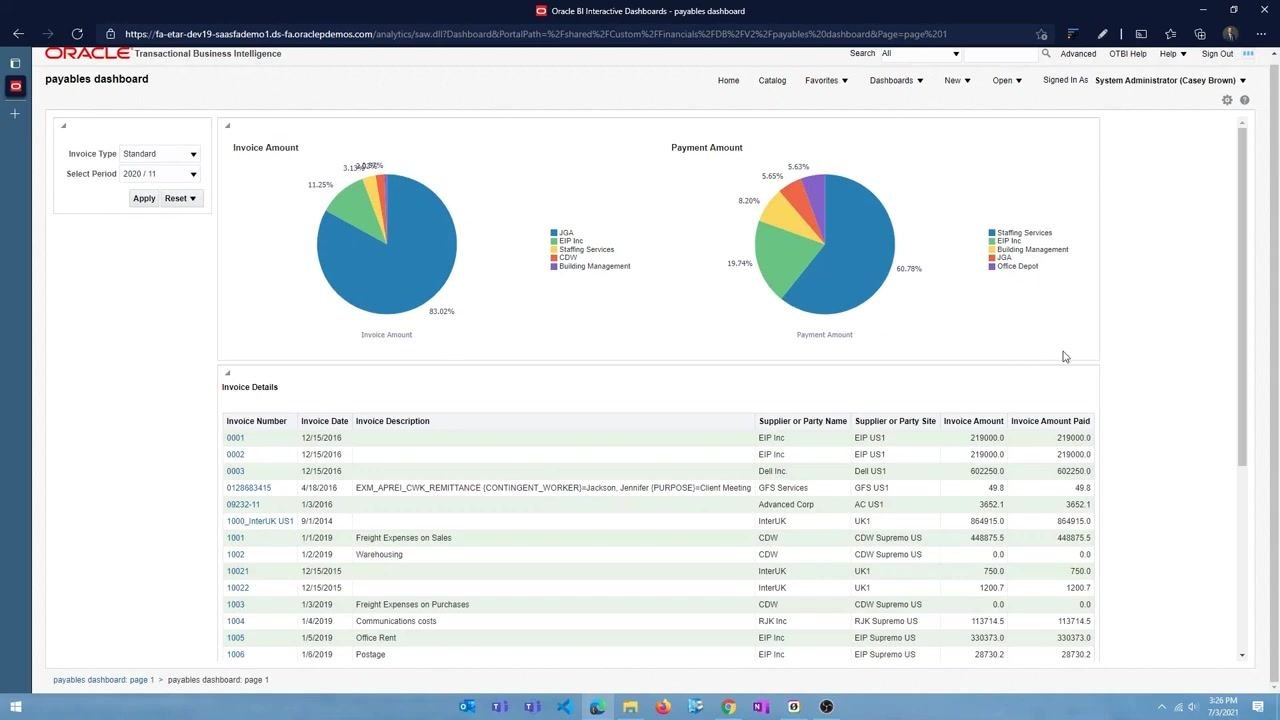Image resolution: width=1280 pixels, height=720 pixels.
Task: Add a new tab with the plus icon
Action: [15, 114]
